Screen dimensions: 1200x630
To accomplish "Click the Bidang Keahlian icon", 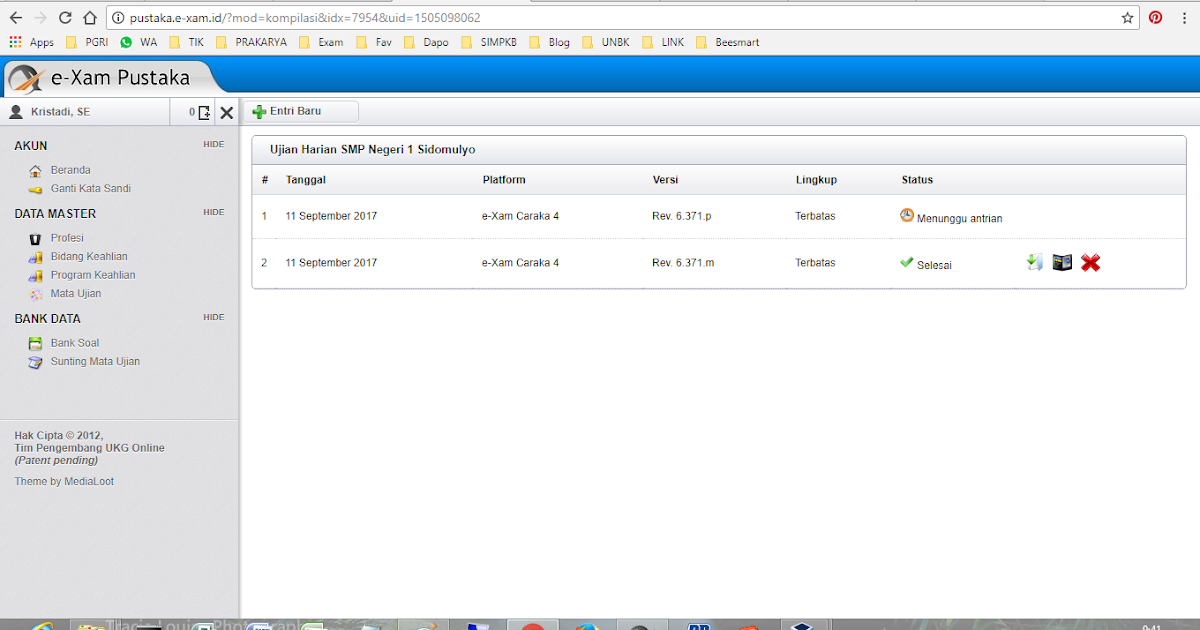I will (x=35, y=257).
